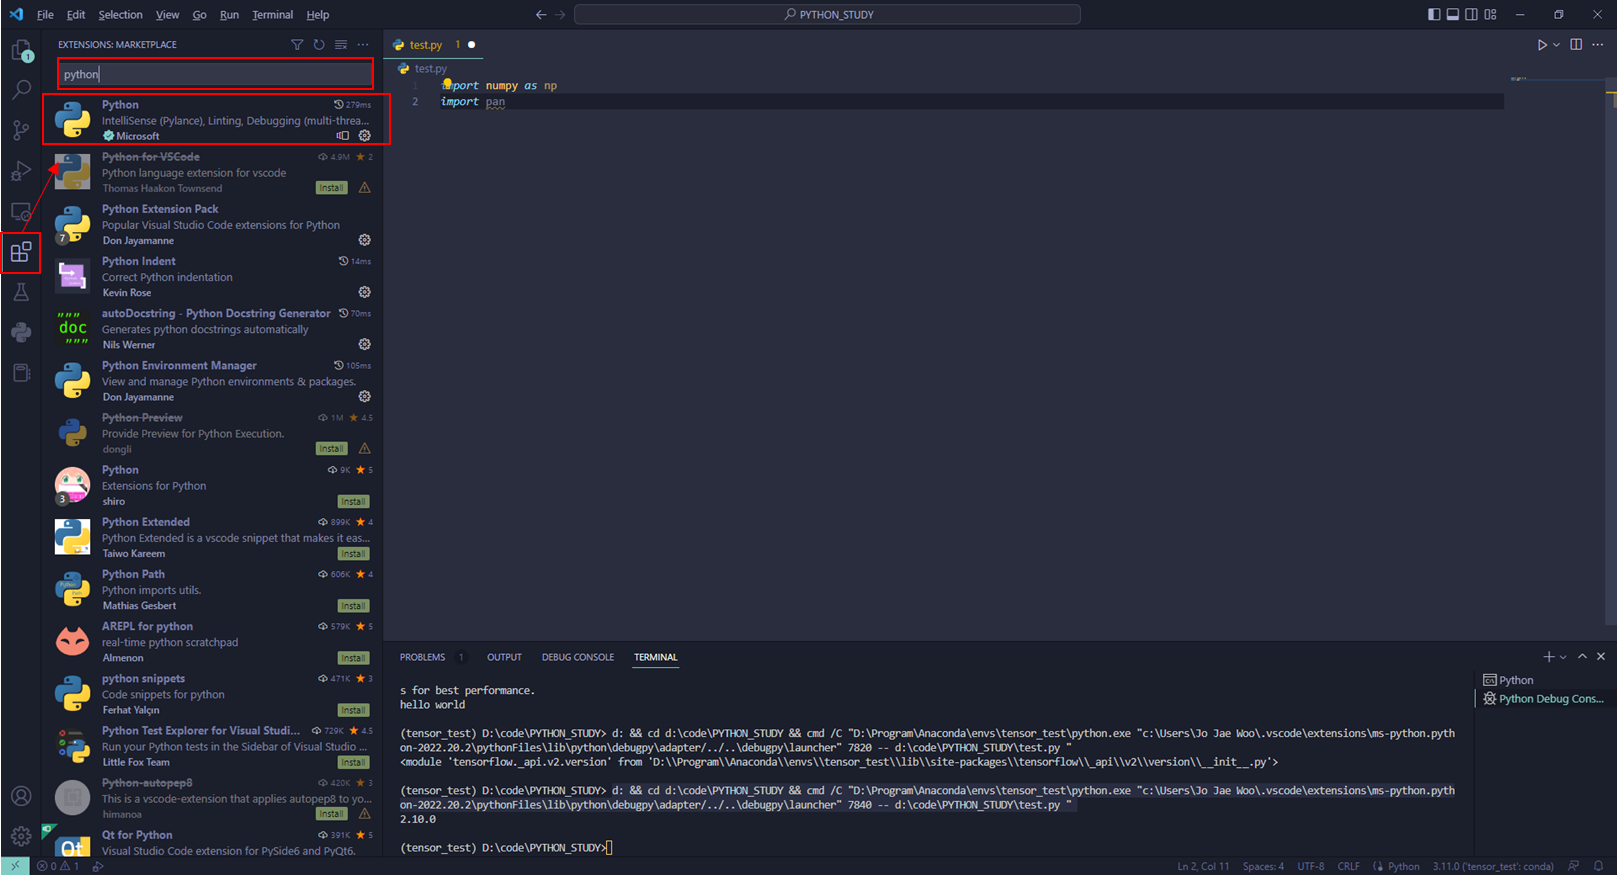Open manage gear for Microsoft Python extension
The width and height of the screenshot is (1617, 875).
[x=365, y=136]
